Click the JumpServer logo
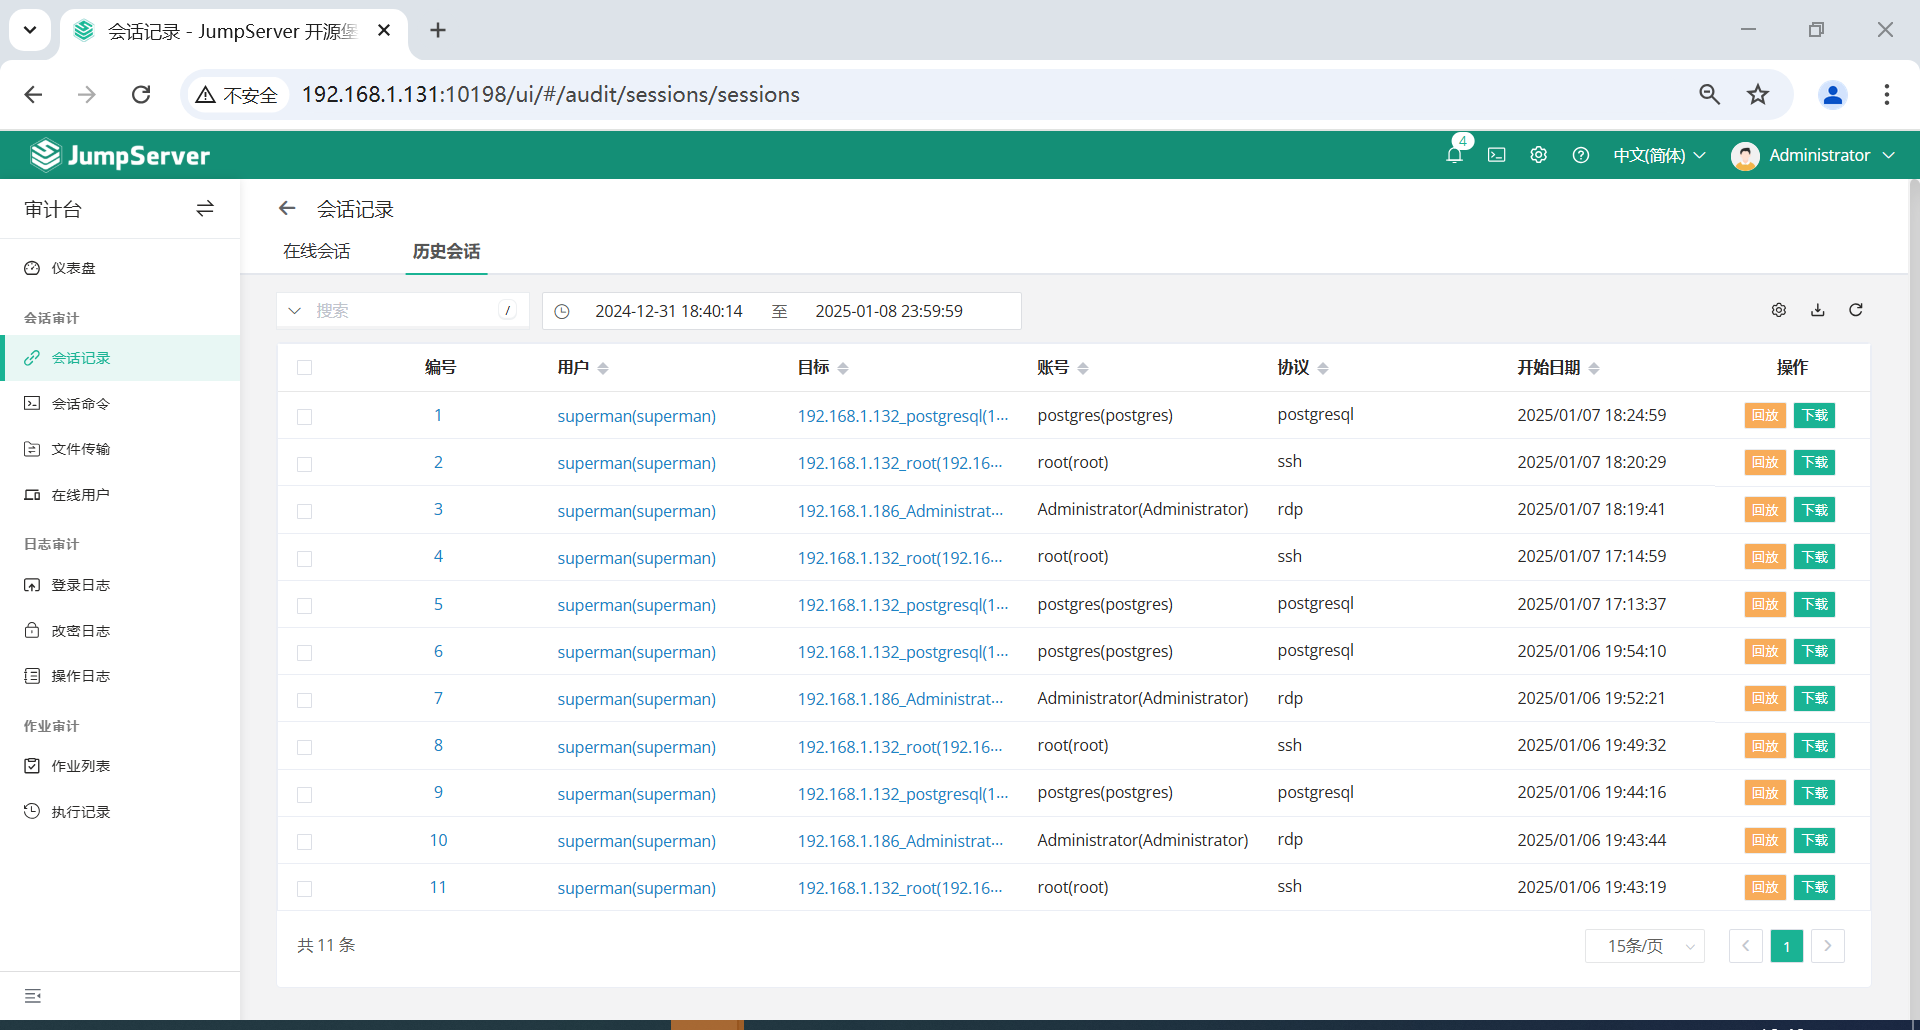This screenshot has height=1030, width=1920. pyautogui.click(x=120, y=155)
